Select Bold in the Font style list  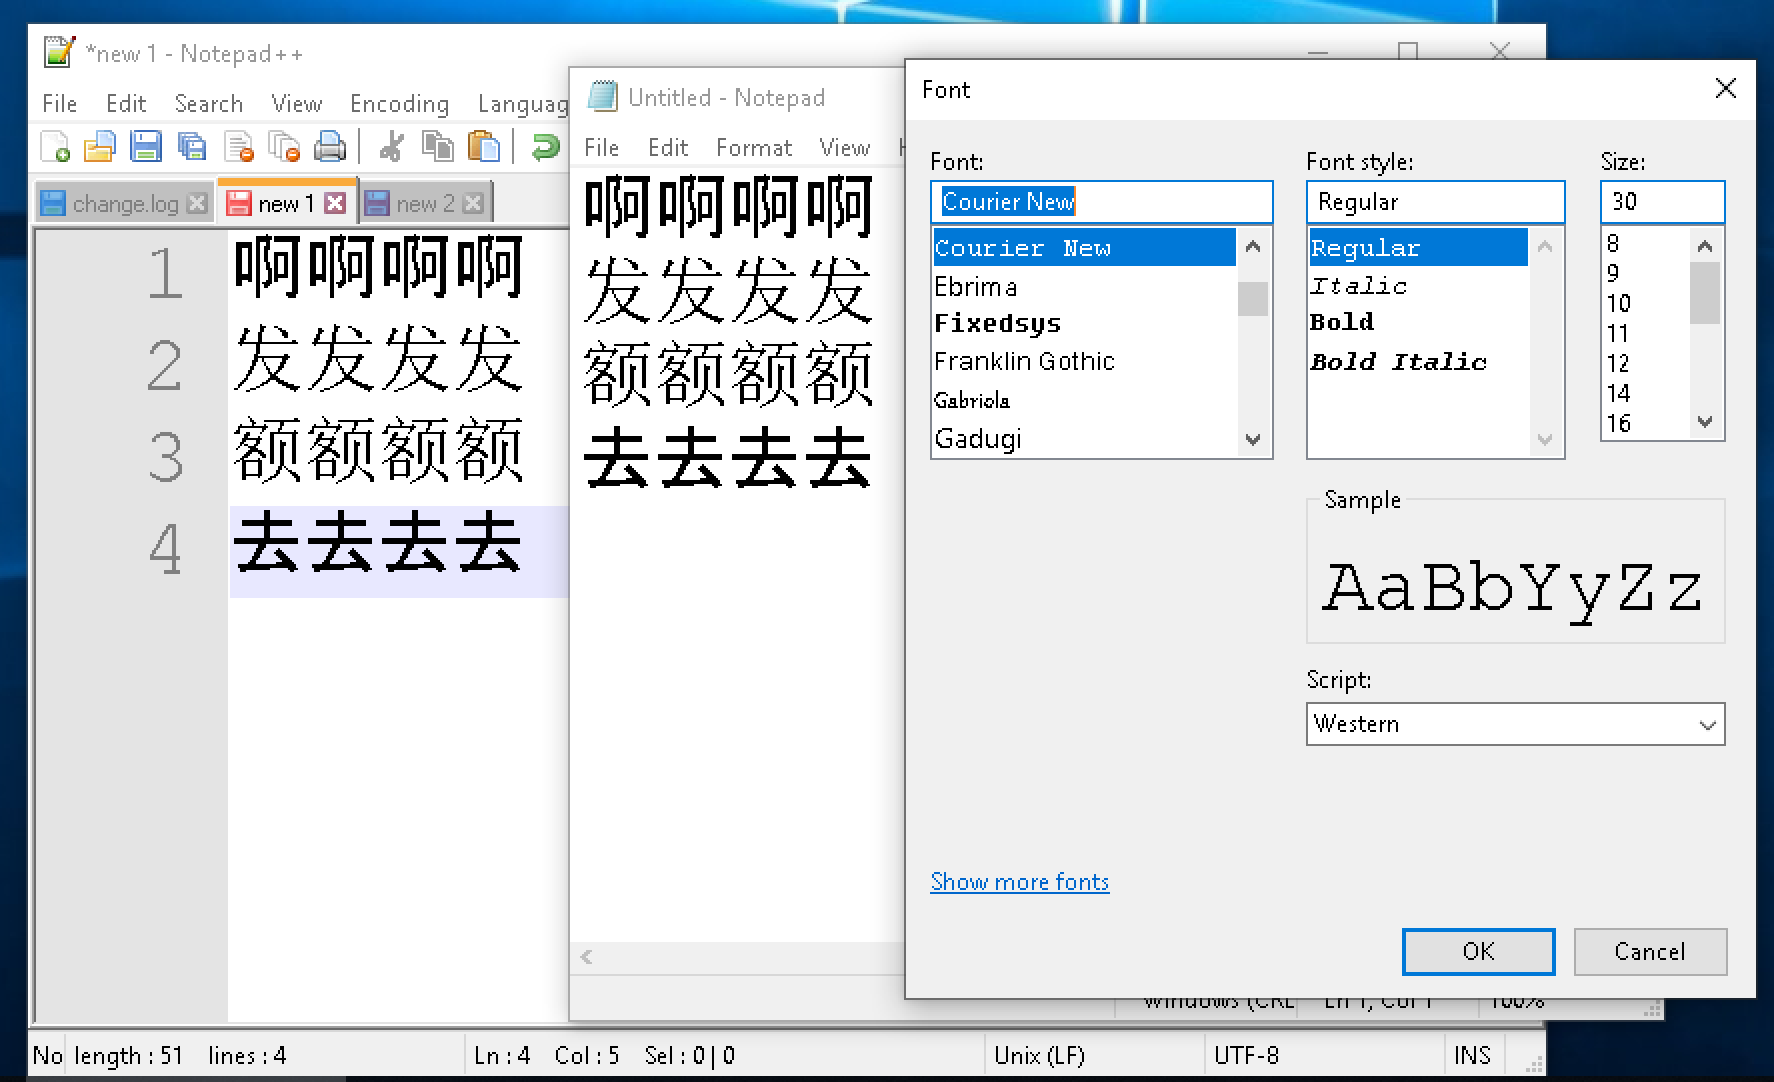(1343, 322)
